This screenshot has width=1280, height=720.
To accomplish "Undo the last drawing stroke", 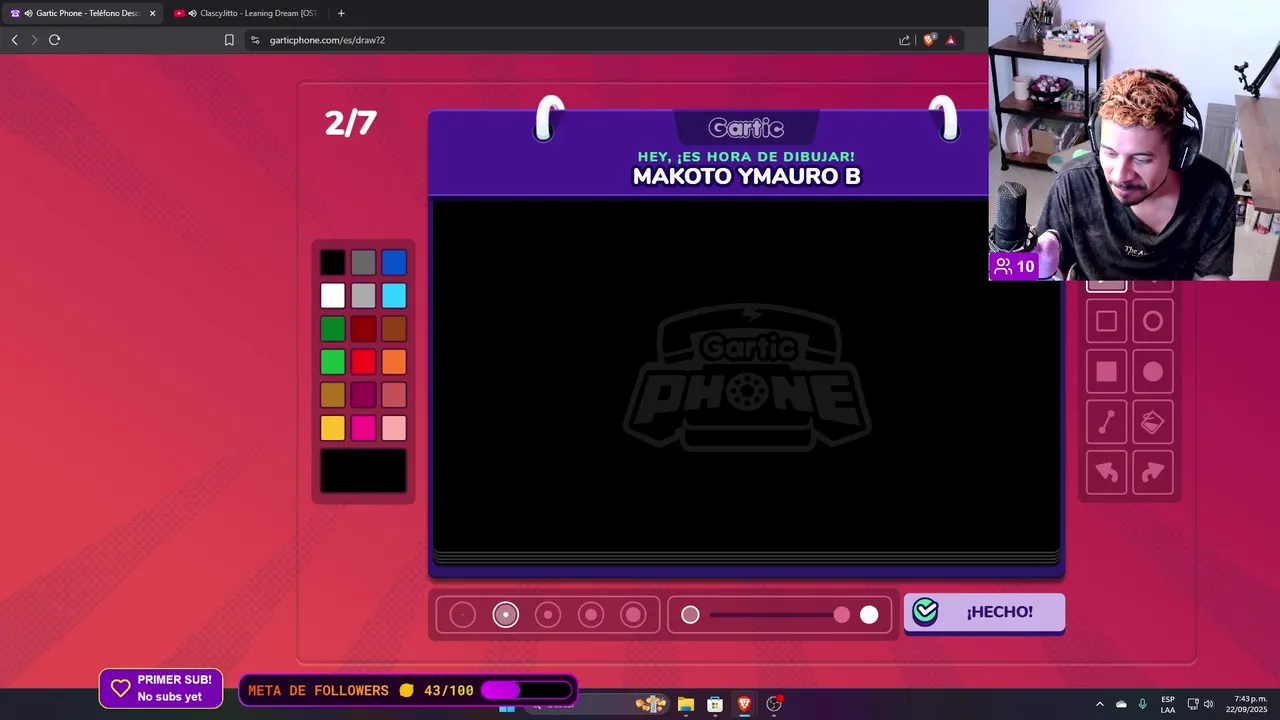I will (1106, 472).
